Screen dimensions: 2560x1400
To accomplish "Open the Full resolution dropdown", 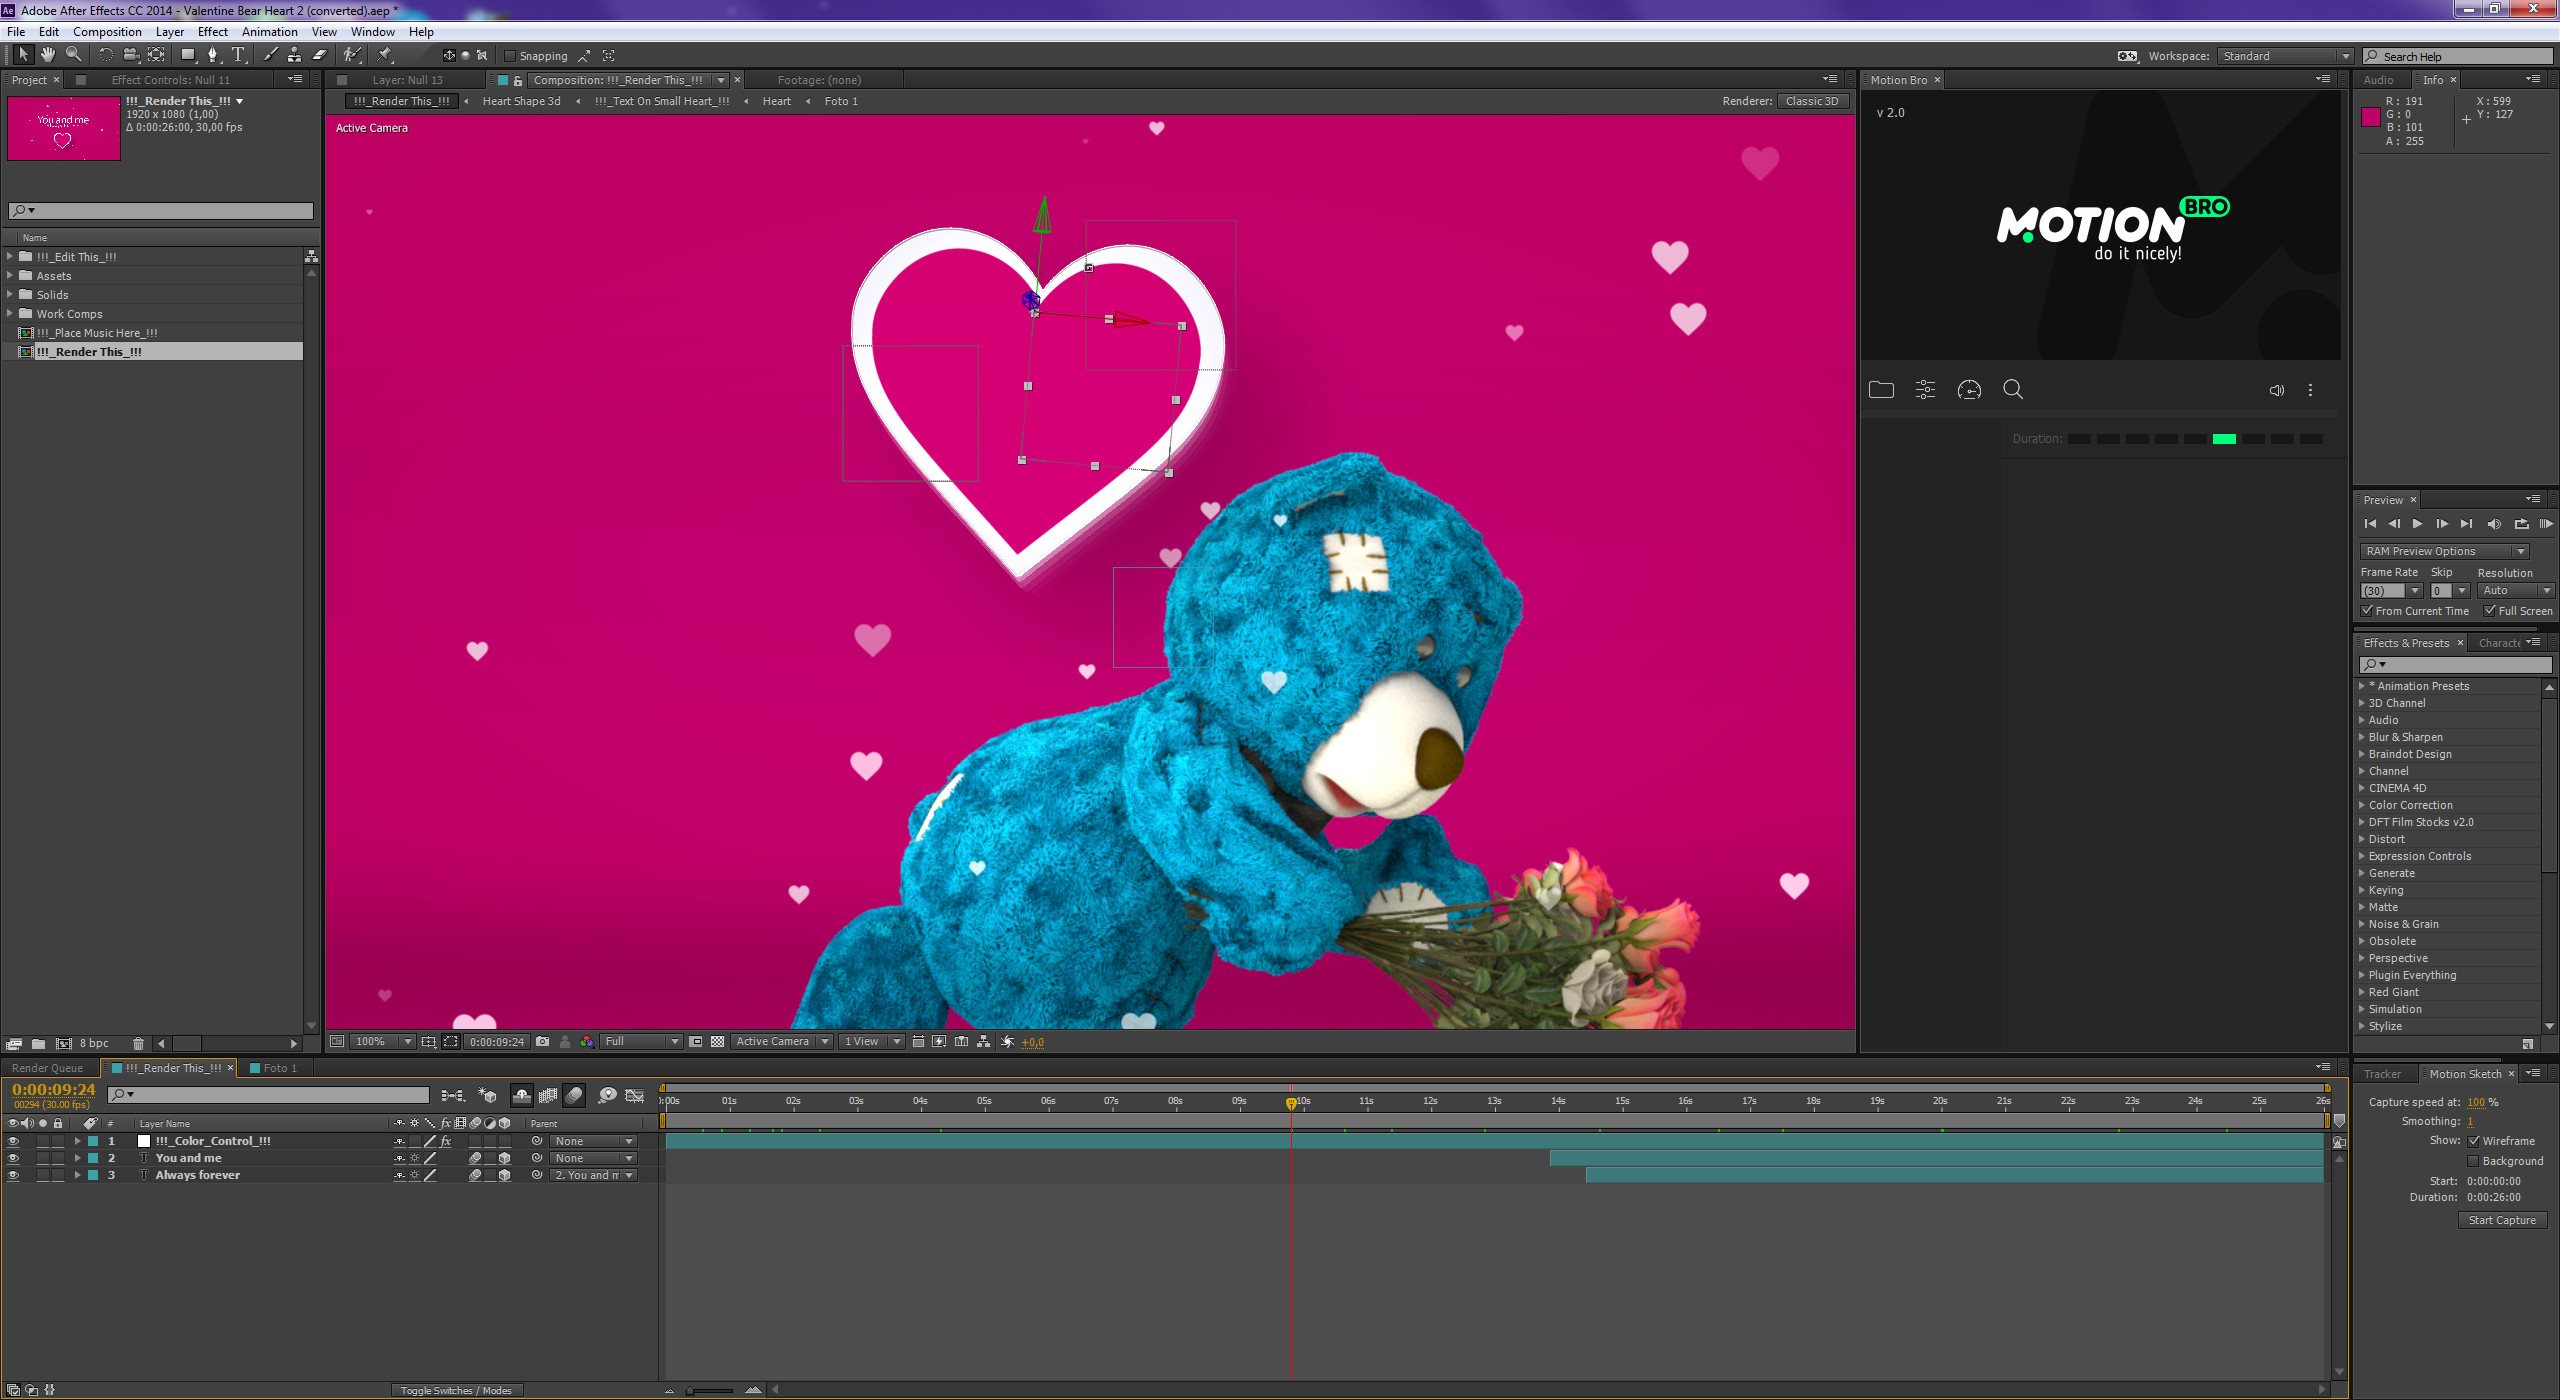I will click(641, 1041).
